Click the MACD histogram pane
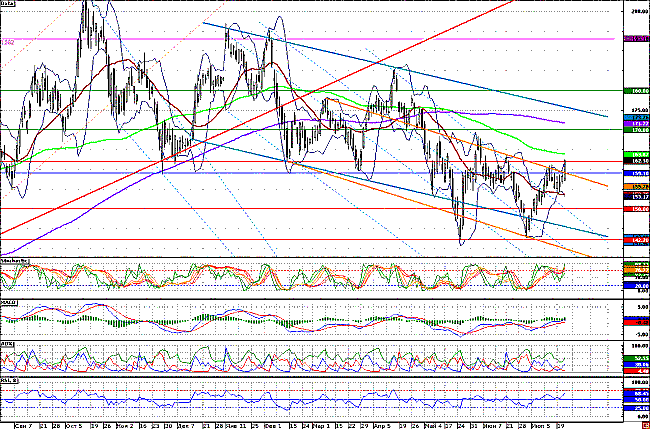The width and height of the screenshot is (650, 429). 300,321
